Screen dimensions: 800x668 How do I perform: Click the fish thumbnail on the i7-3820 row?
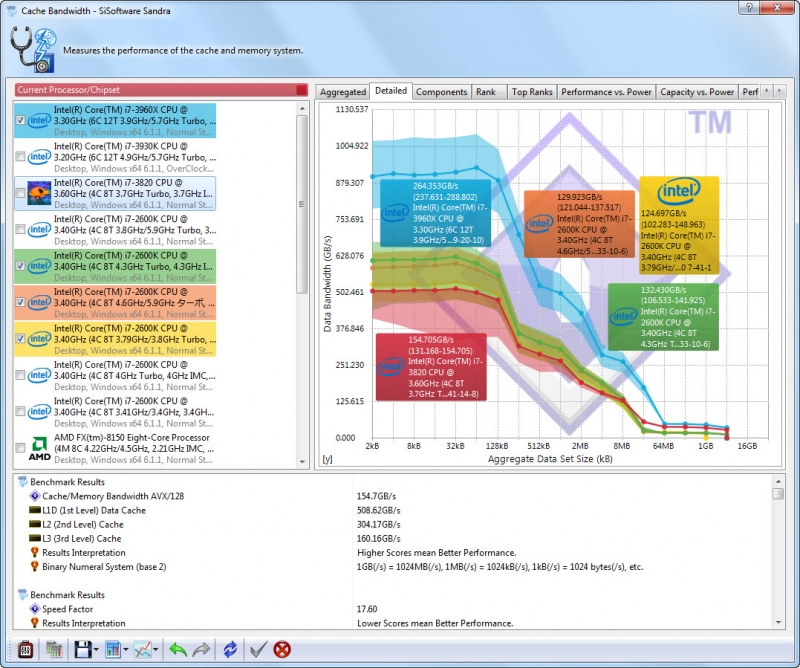click(x=39, y=193)
